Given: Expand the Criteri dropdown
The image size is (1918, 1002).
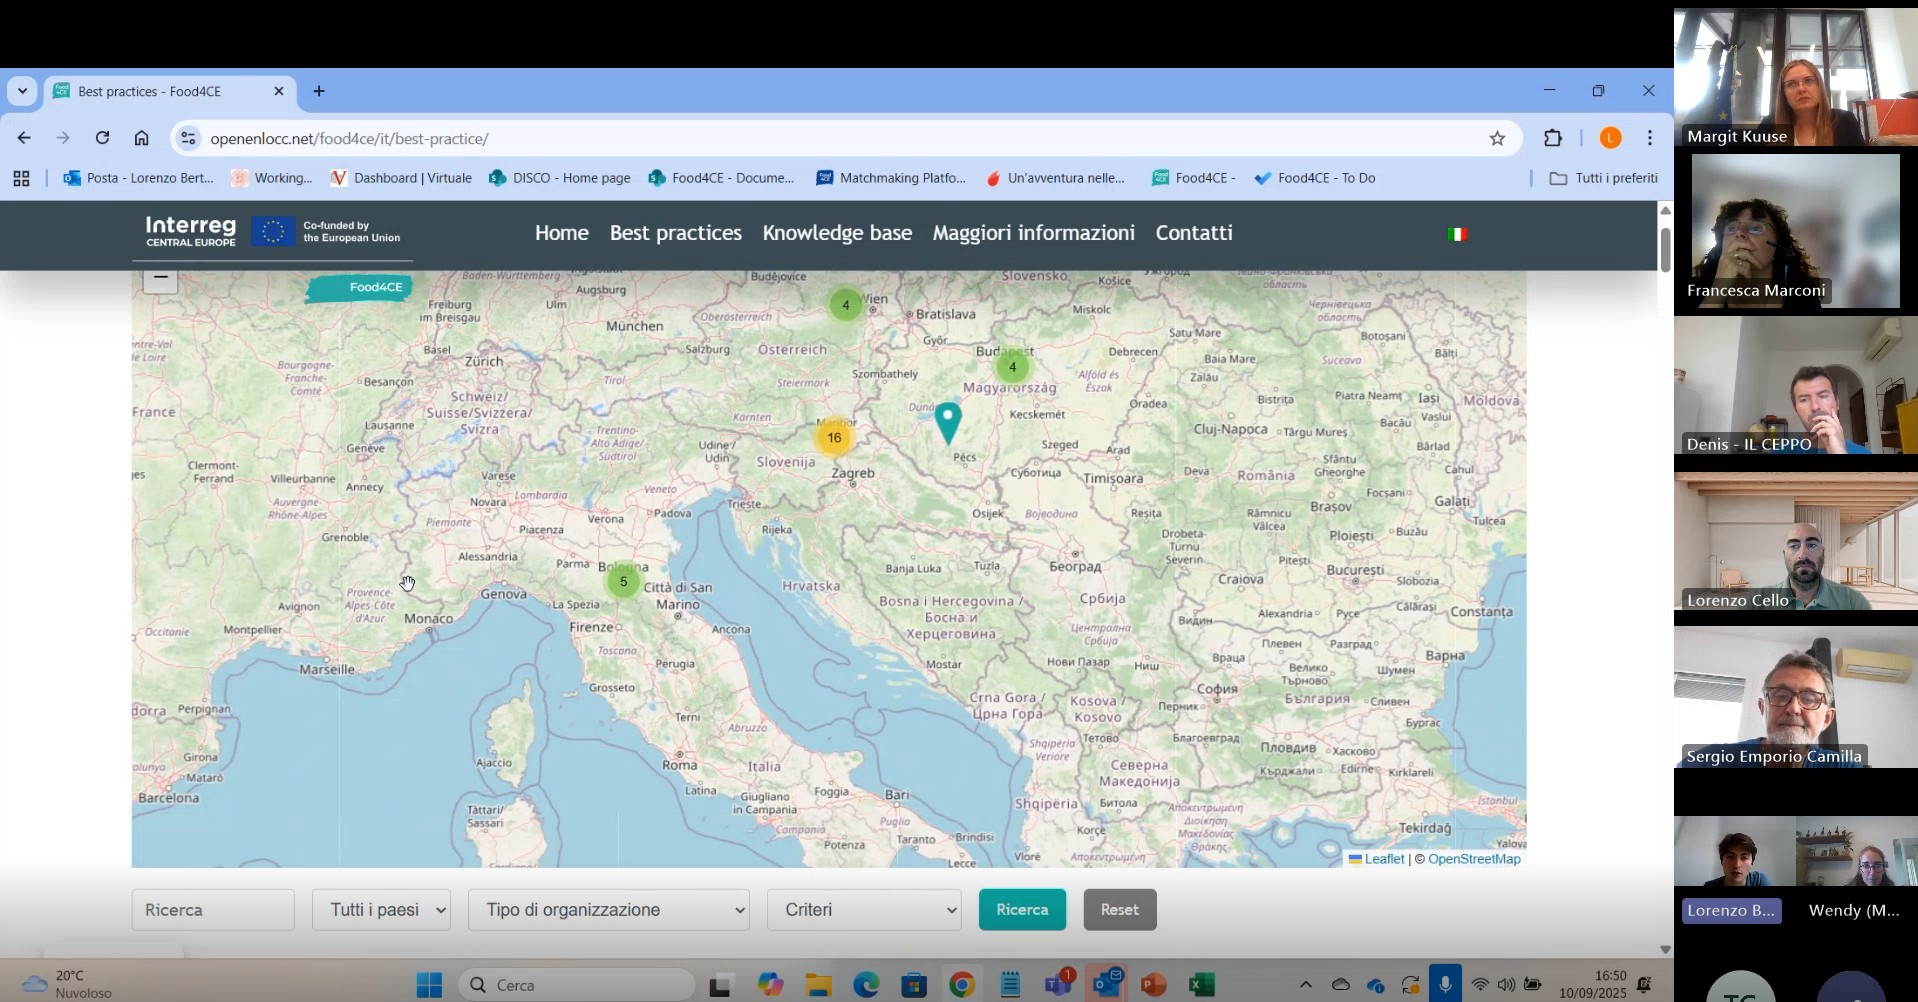Looking at the screenshot, I should pos(864,910).
